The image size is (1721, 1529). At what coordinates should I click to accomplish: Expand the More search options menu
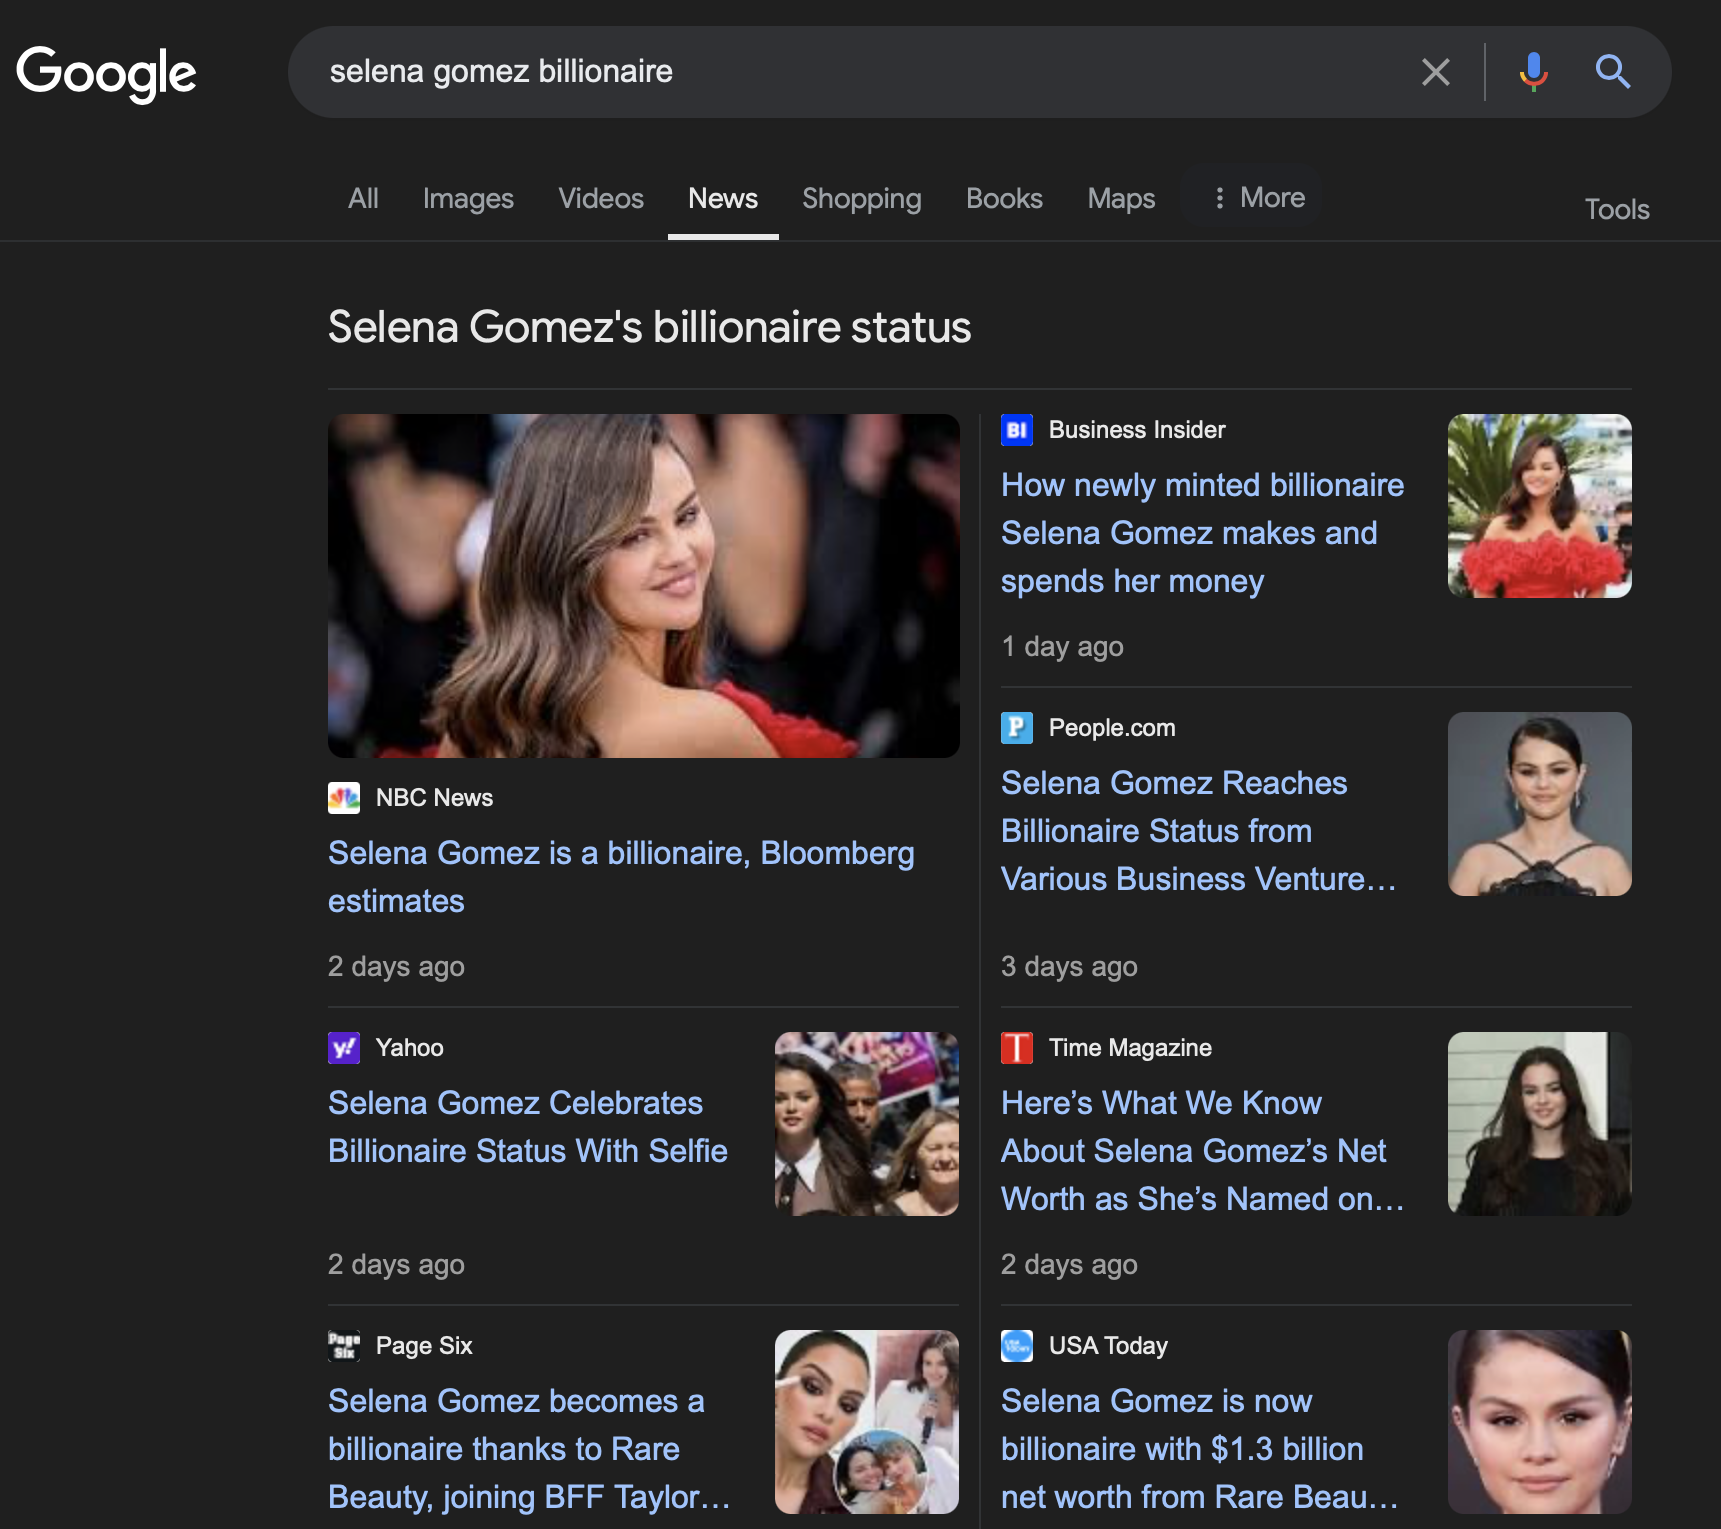click(1259, 197)
